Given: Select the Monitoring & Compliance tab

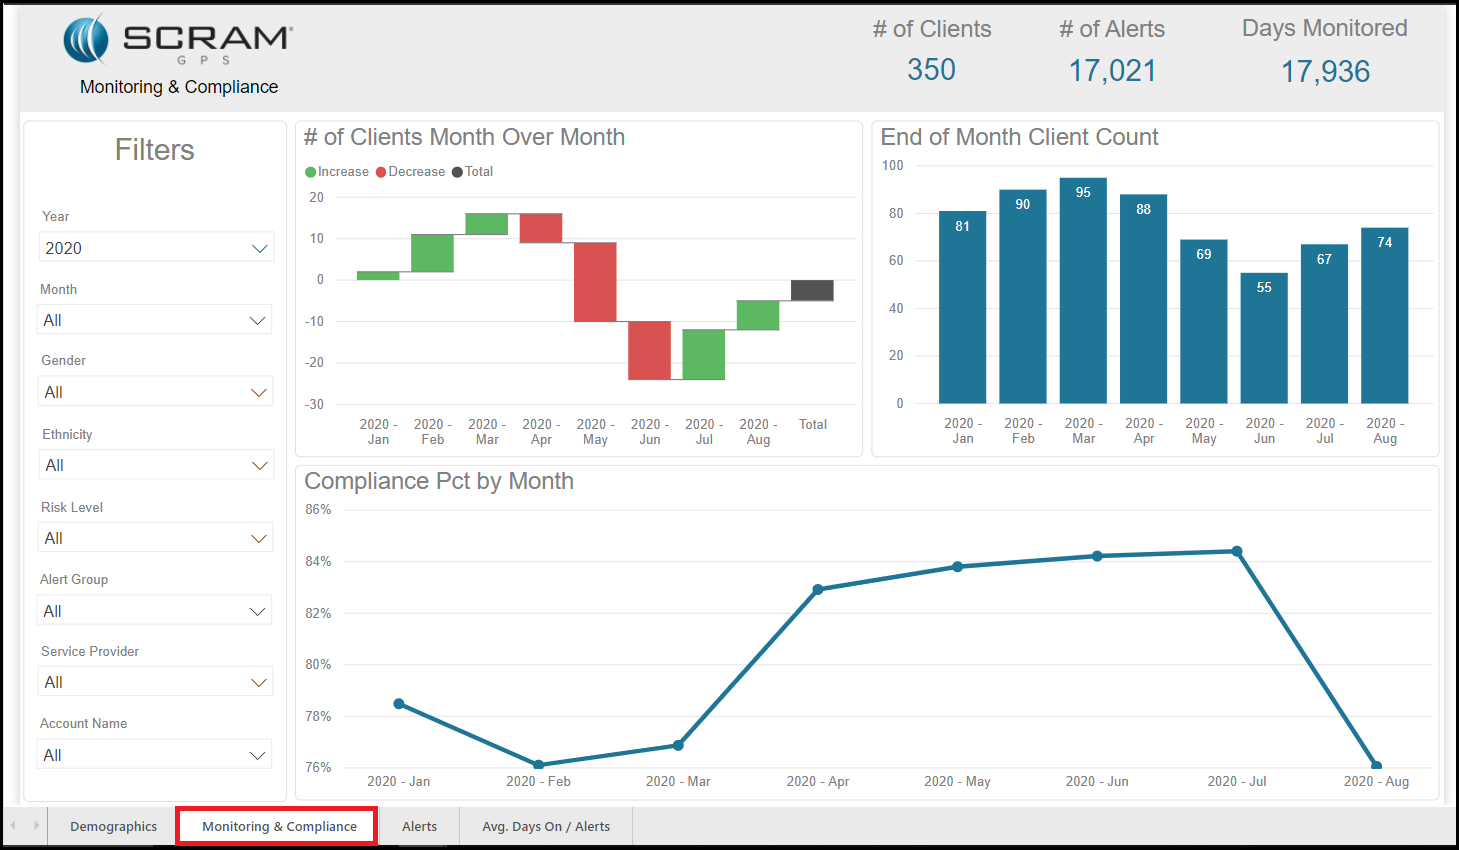Looking at the screenshot, I should [x=279, y=826].
